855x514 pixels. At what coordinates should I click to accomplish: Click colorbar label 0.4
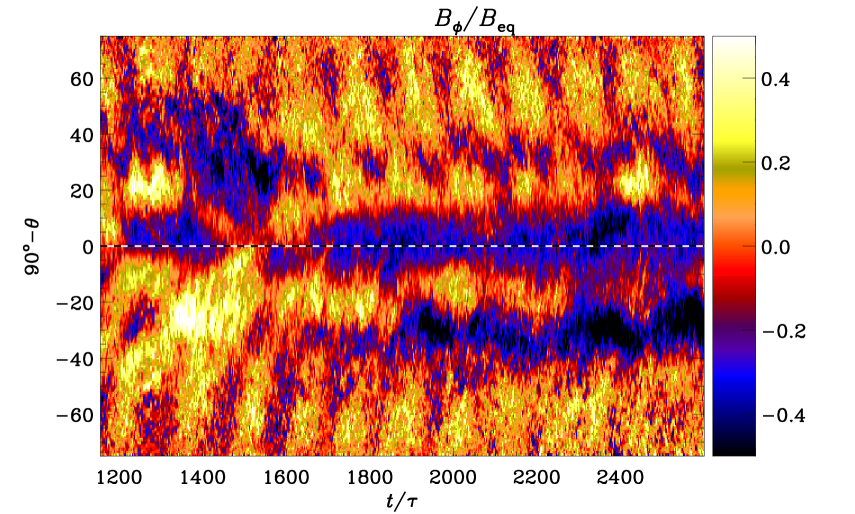tap(775, 80)
